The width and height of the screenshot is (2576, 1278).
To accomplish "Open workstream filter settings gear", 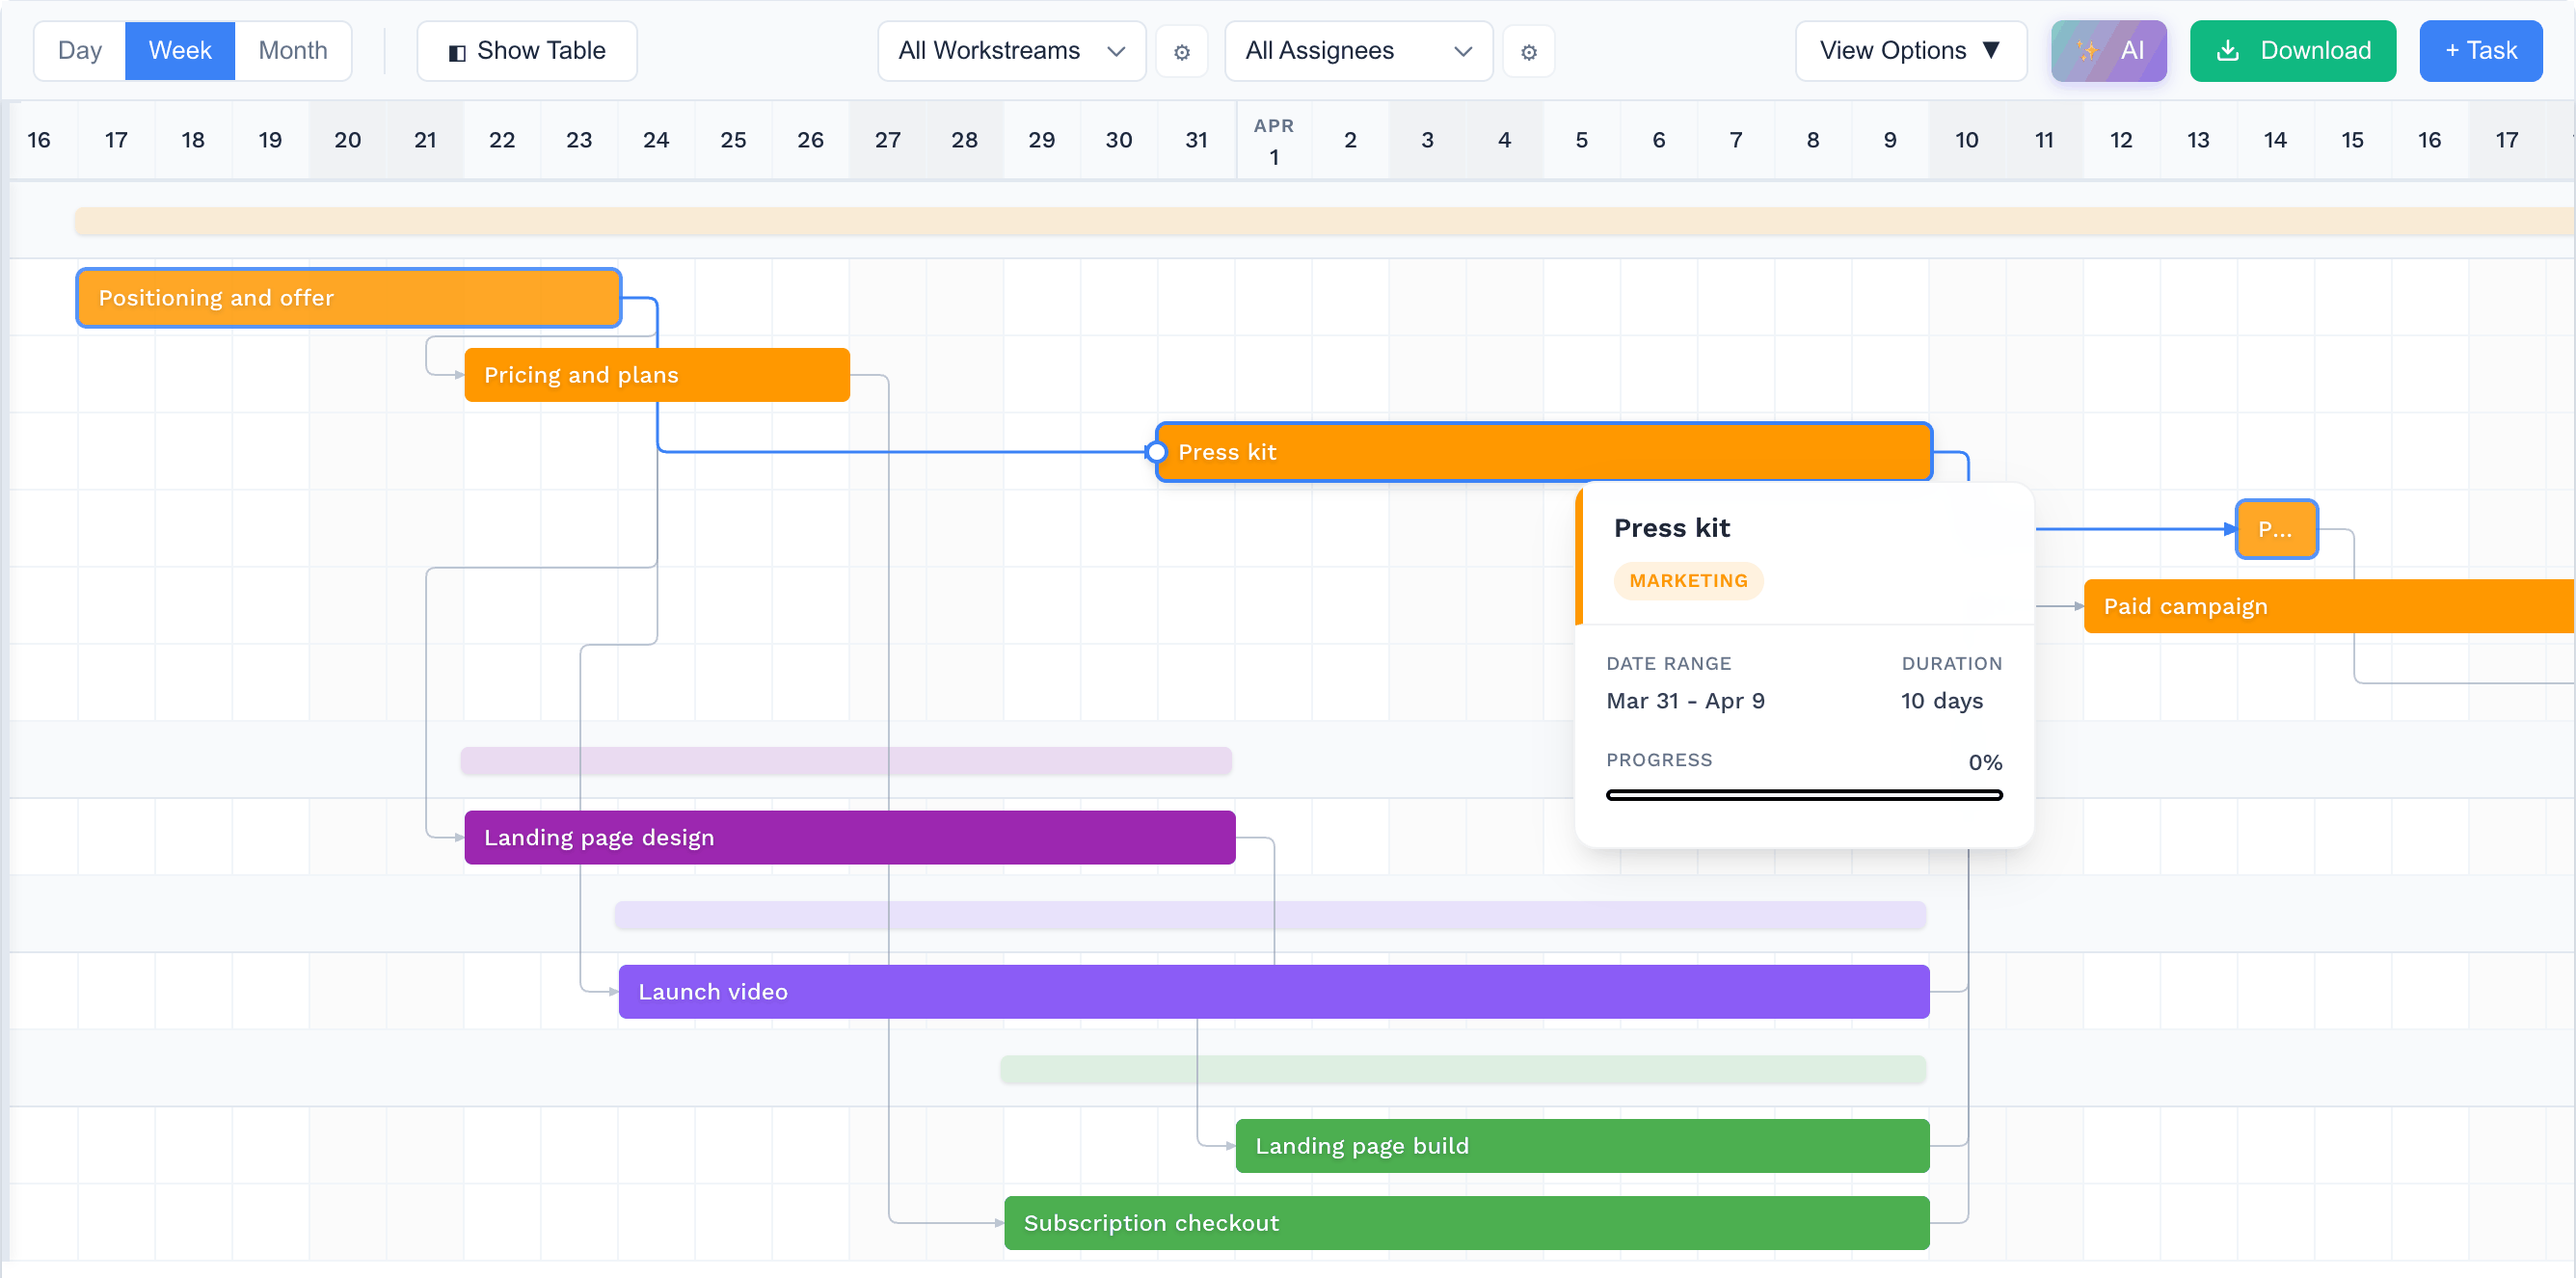I will click(1181, 51).
